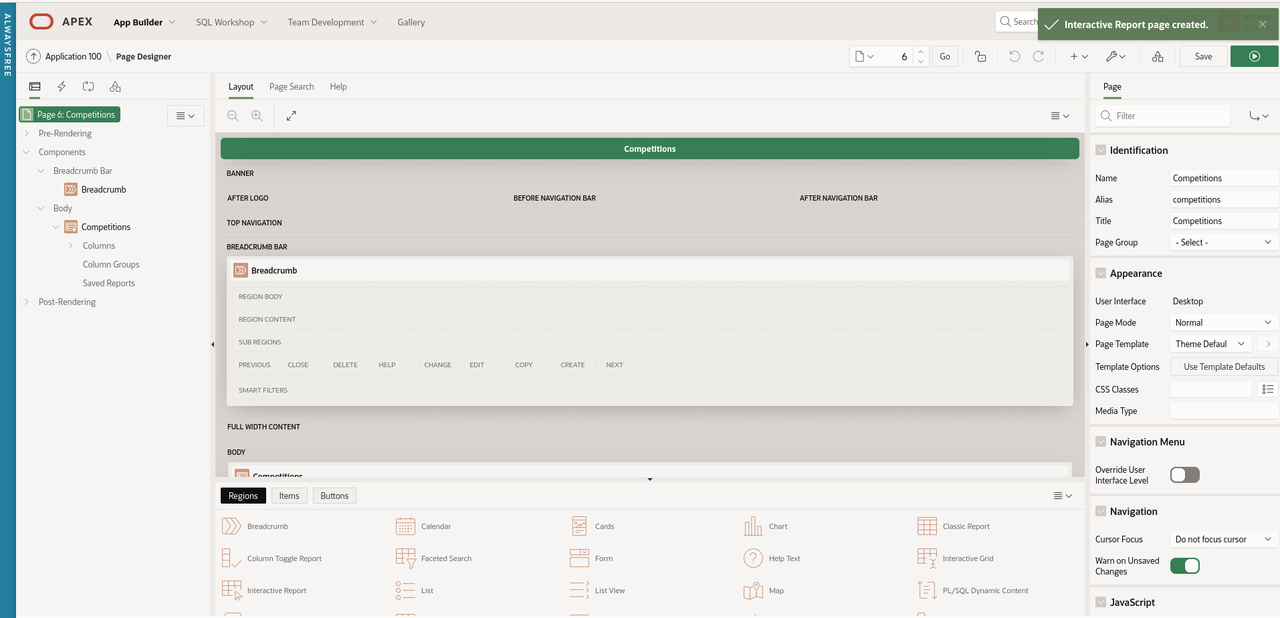Click Use Template Defaults button
The width and height of the screenshot is (1280, 618).
1223,367
